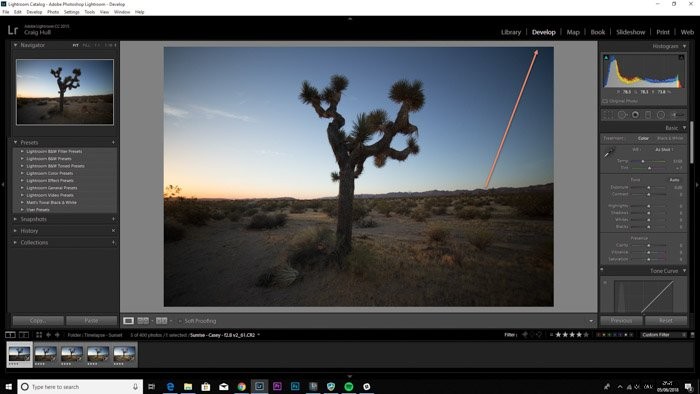This screenshot has height=394, width=700.
Task: Switch to the Slideshow module
Action: pyautogui.click(x=630, y=32)
